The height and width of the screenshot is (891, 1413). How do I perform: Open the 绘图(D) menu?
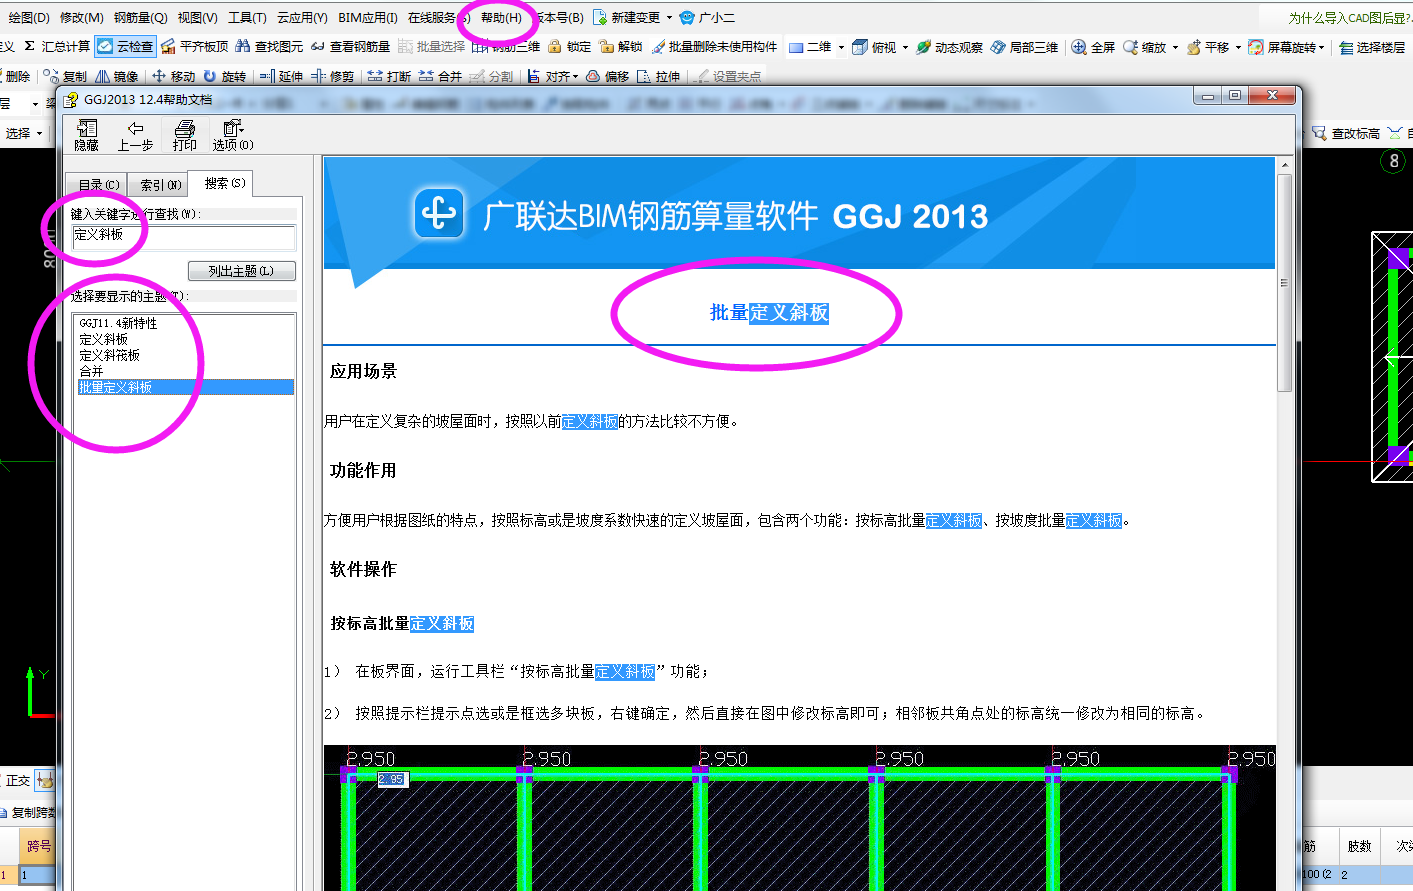click(29, 17)
